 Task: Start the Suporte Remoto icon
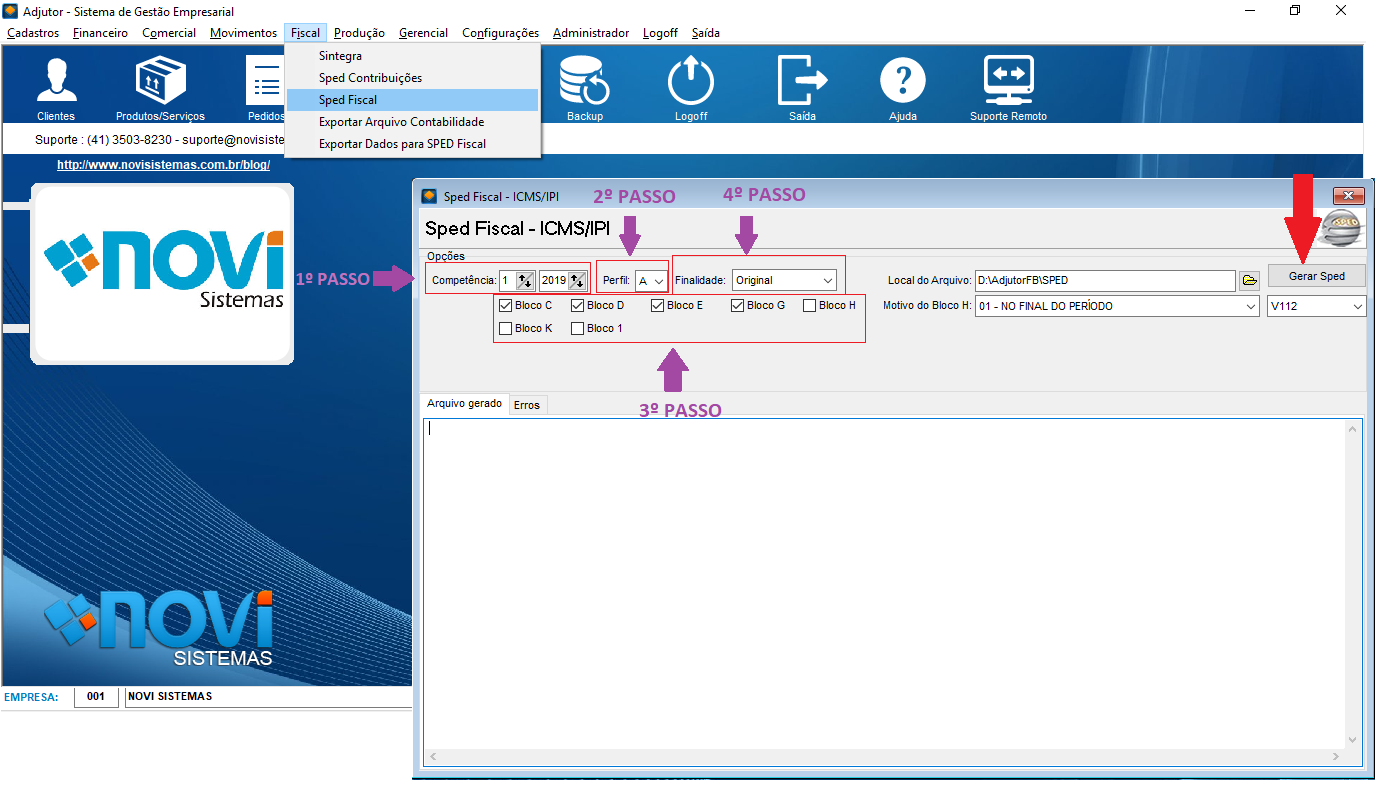tap(1008, 88)
